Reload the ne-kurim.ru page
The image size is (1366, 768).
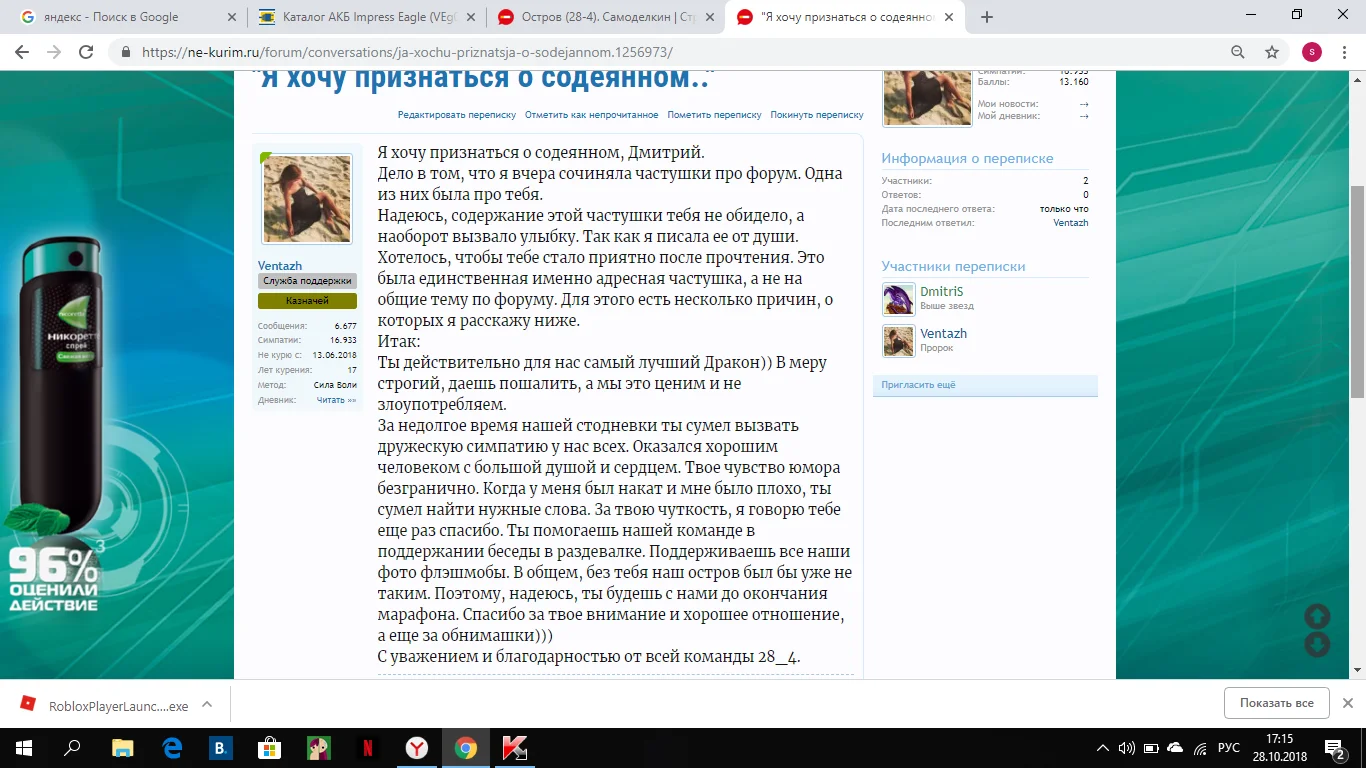[x=86, y=52]
